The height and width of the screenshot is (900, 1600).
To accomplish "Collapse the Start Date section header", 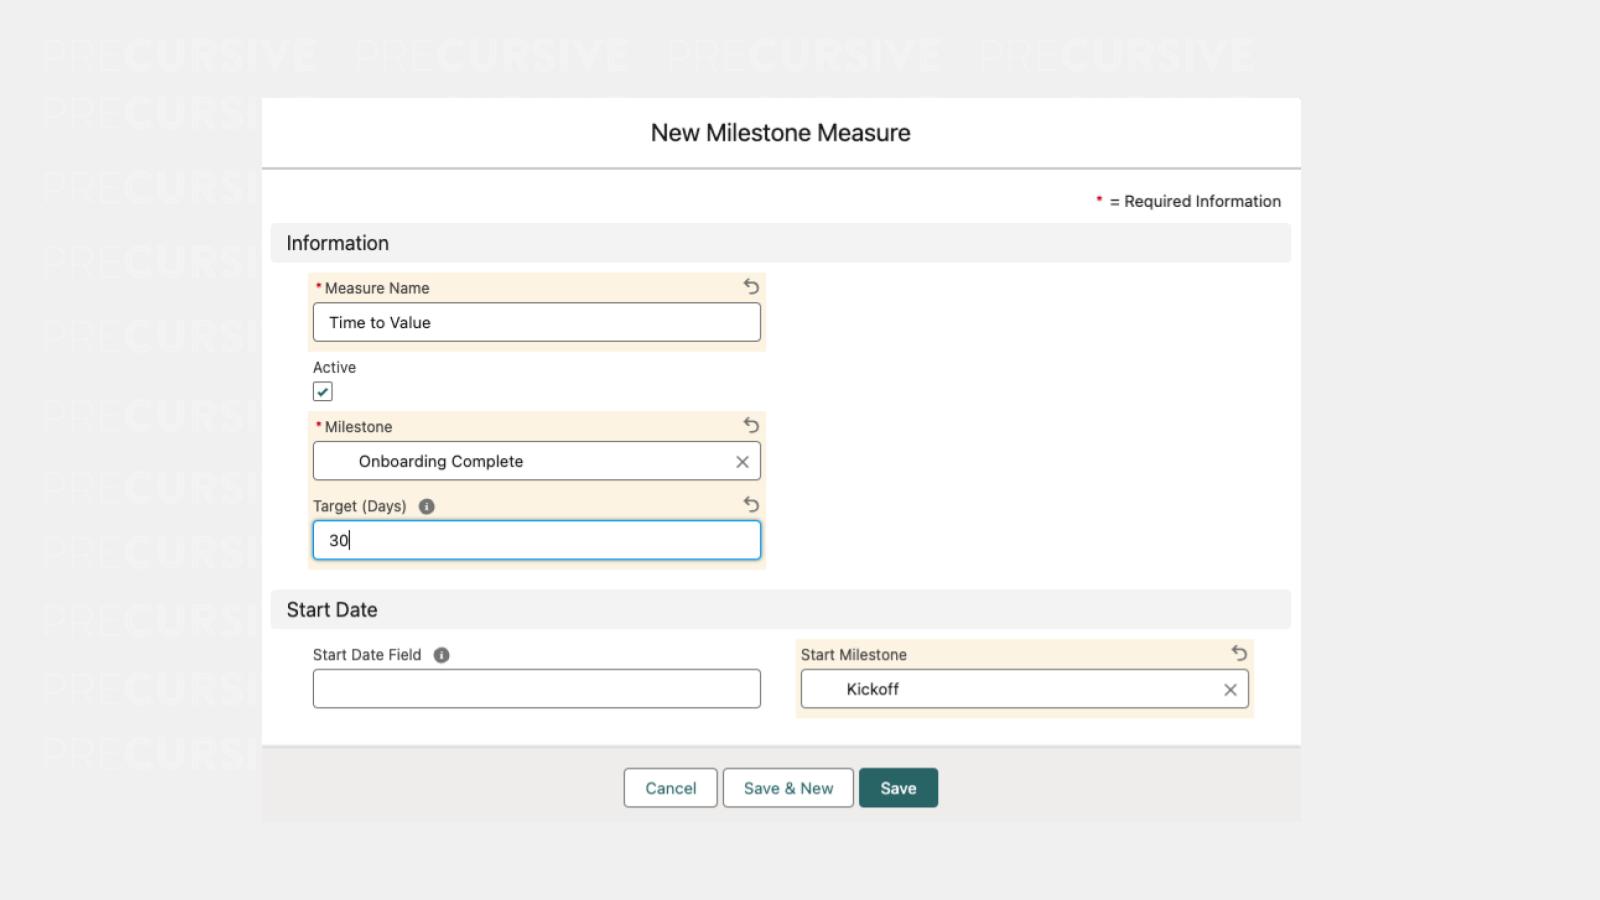I will tap(332, 609).
